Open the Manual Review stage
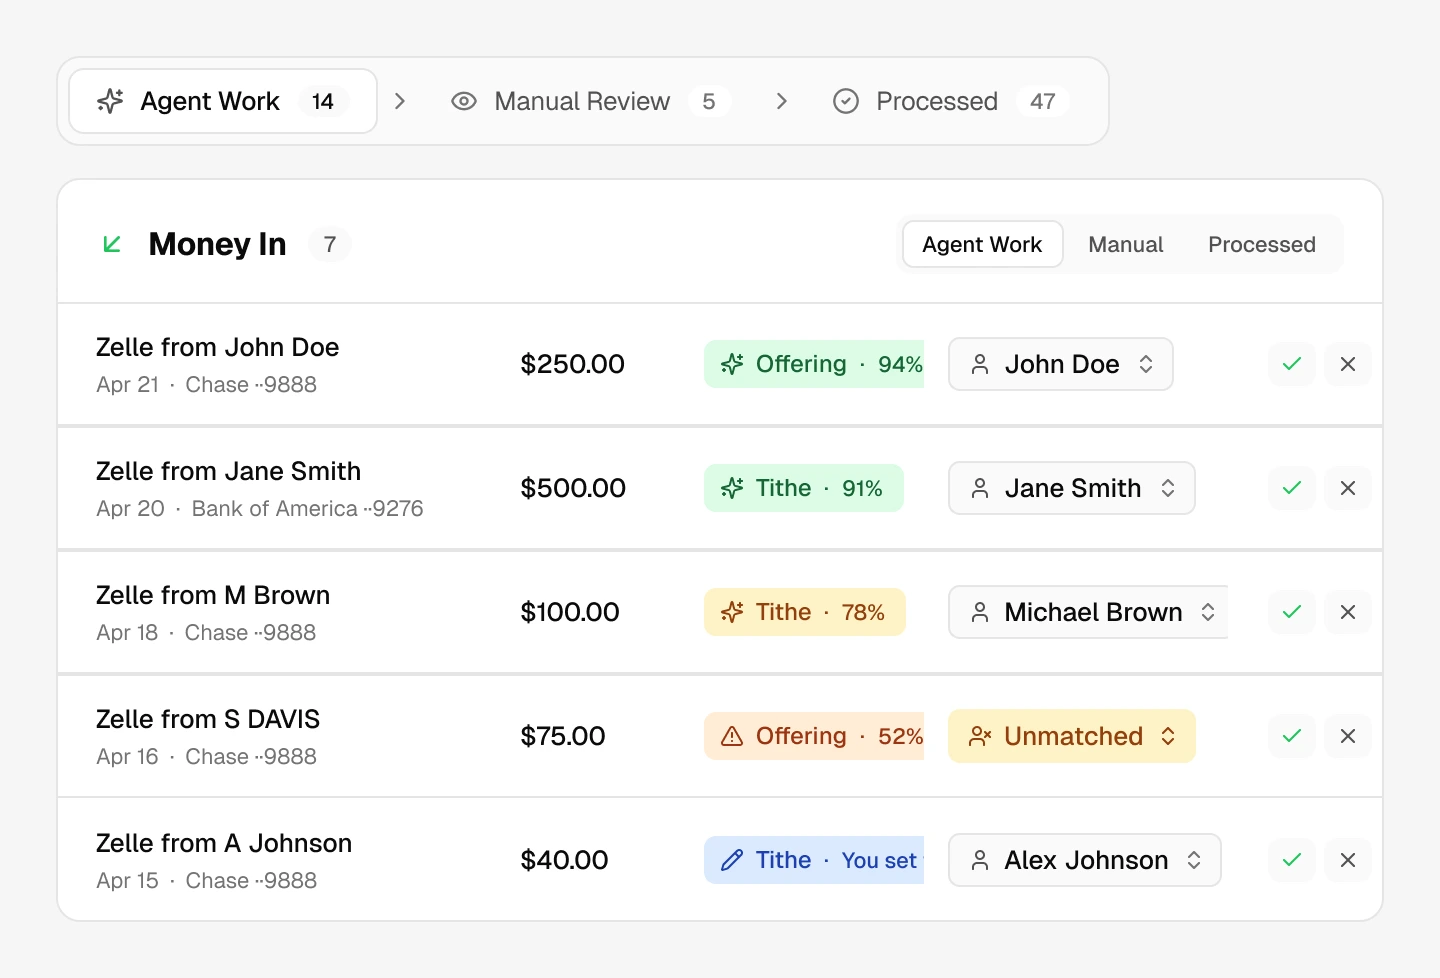Viewport: 1440px width, 978px height. [x=590, y=101]
